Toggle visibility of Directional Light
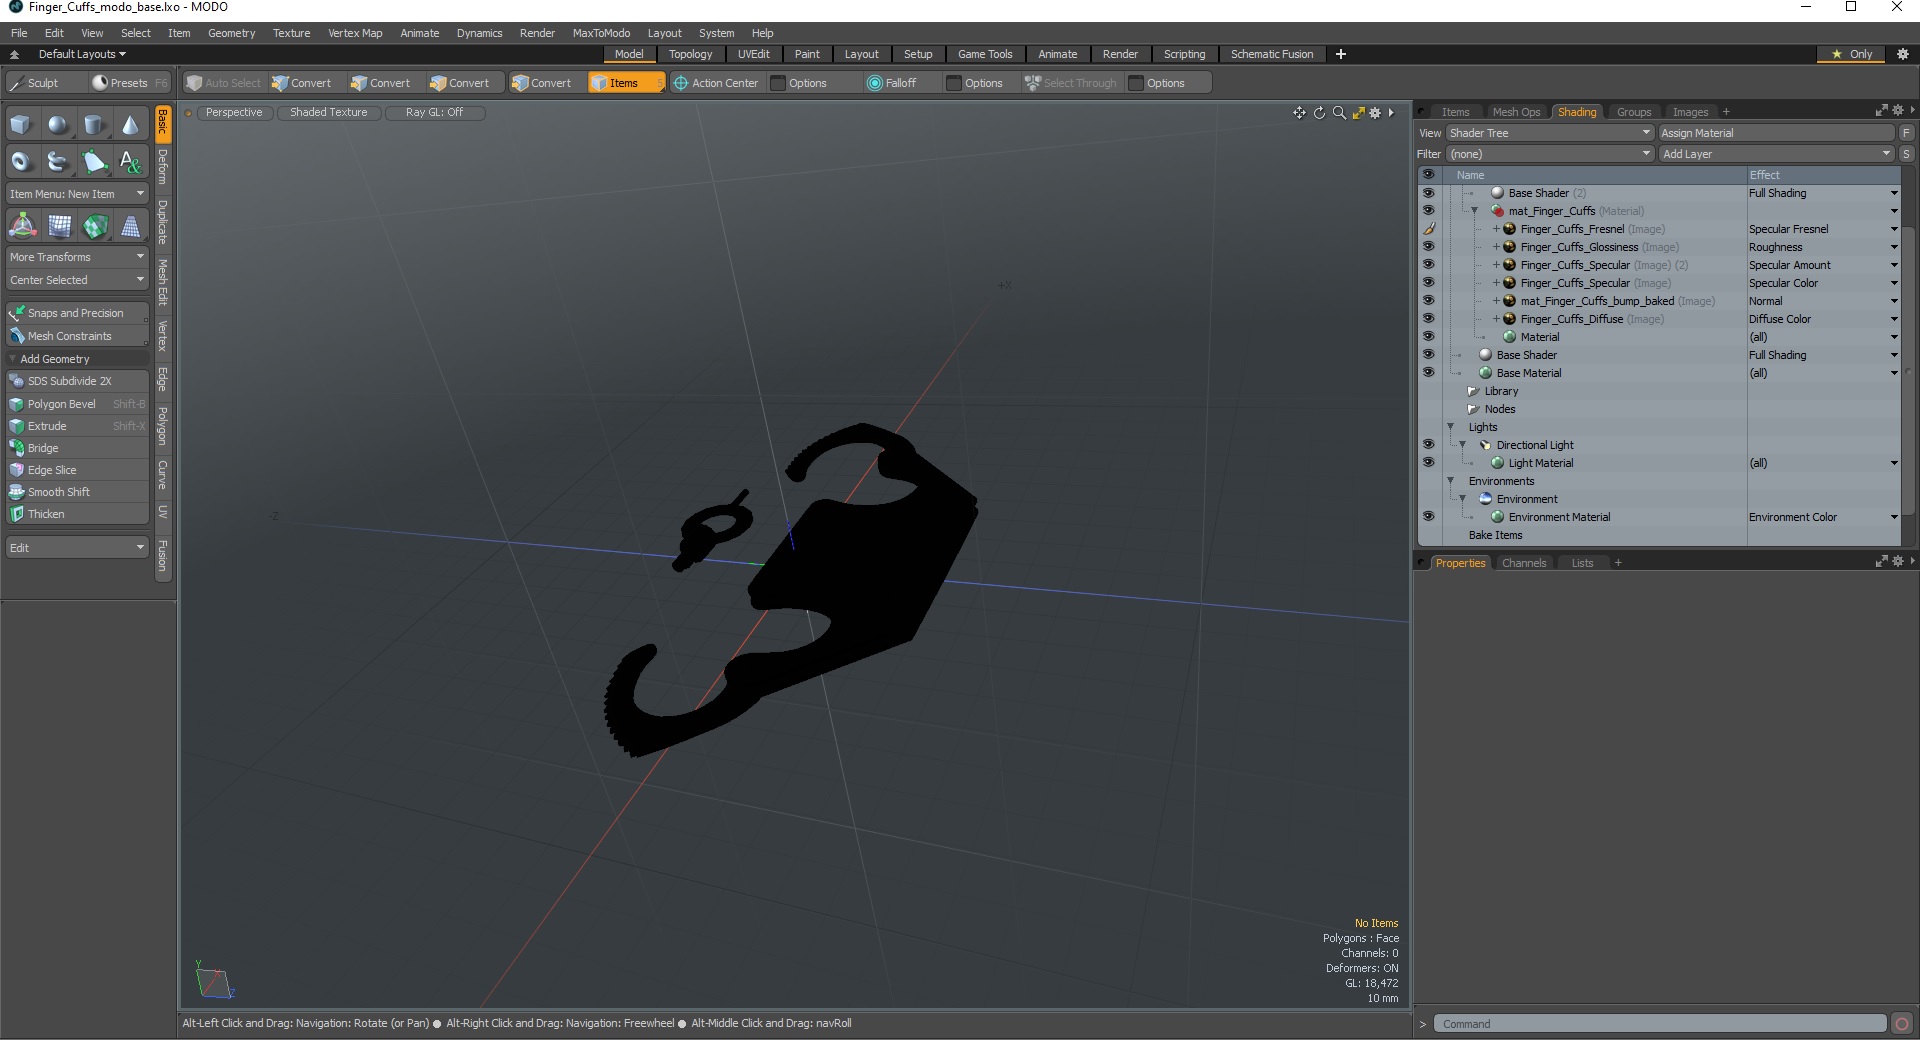Viewport: 1920px width, 1040px height. pos(1428,445)
